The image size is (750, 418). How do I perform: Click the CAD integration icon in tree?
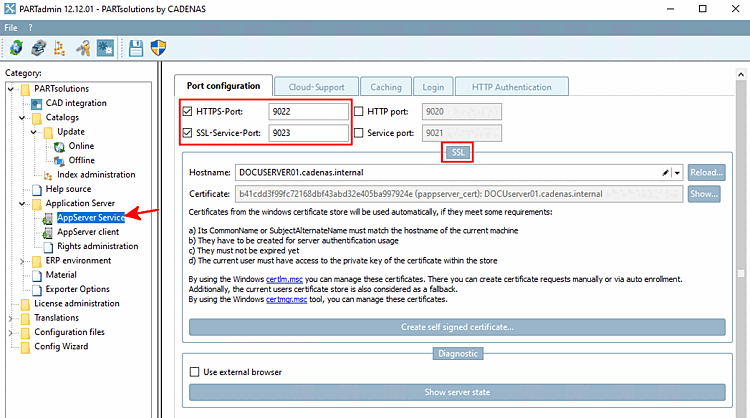click(37, 103)
